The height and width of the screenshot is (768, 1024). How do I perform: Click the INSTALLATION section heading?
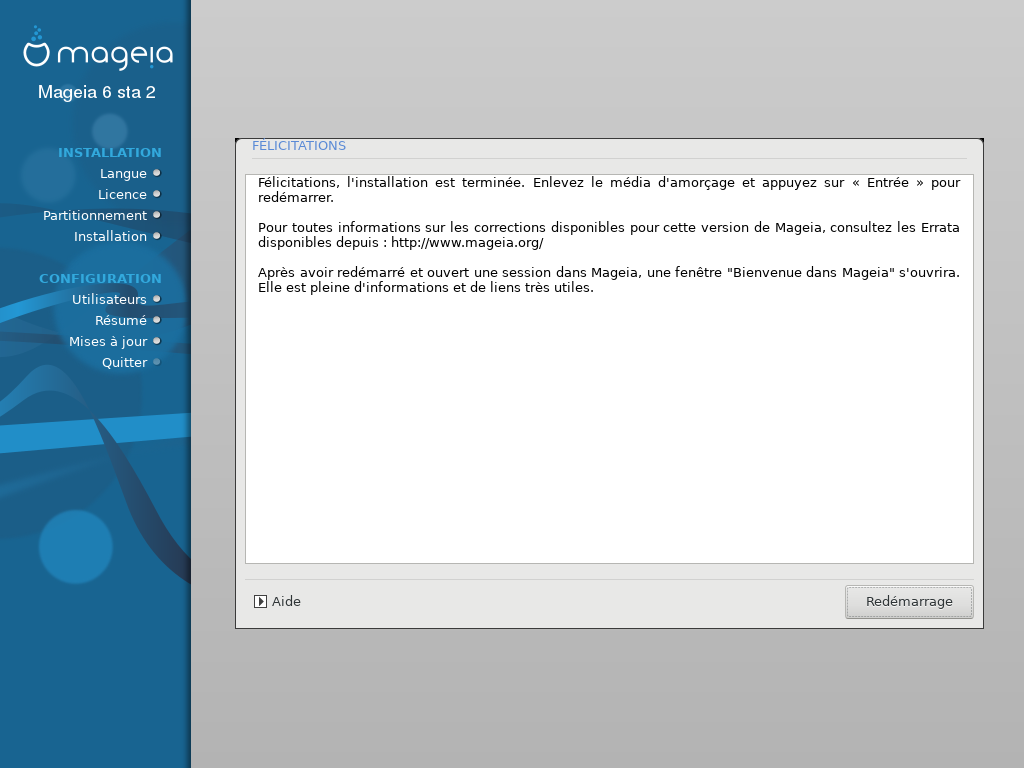(110, 153)
